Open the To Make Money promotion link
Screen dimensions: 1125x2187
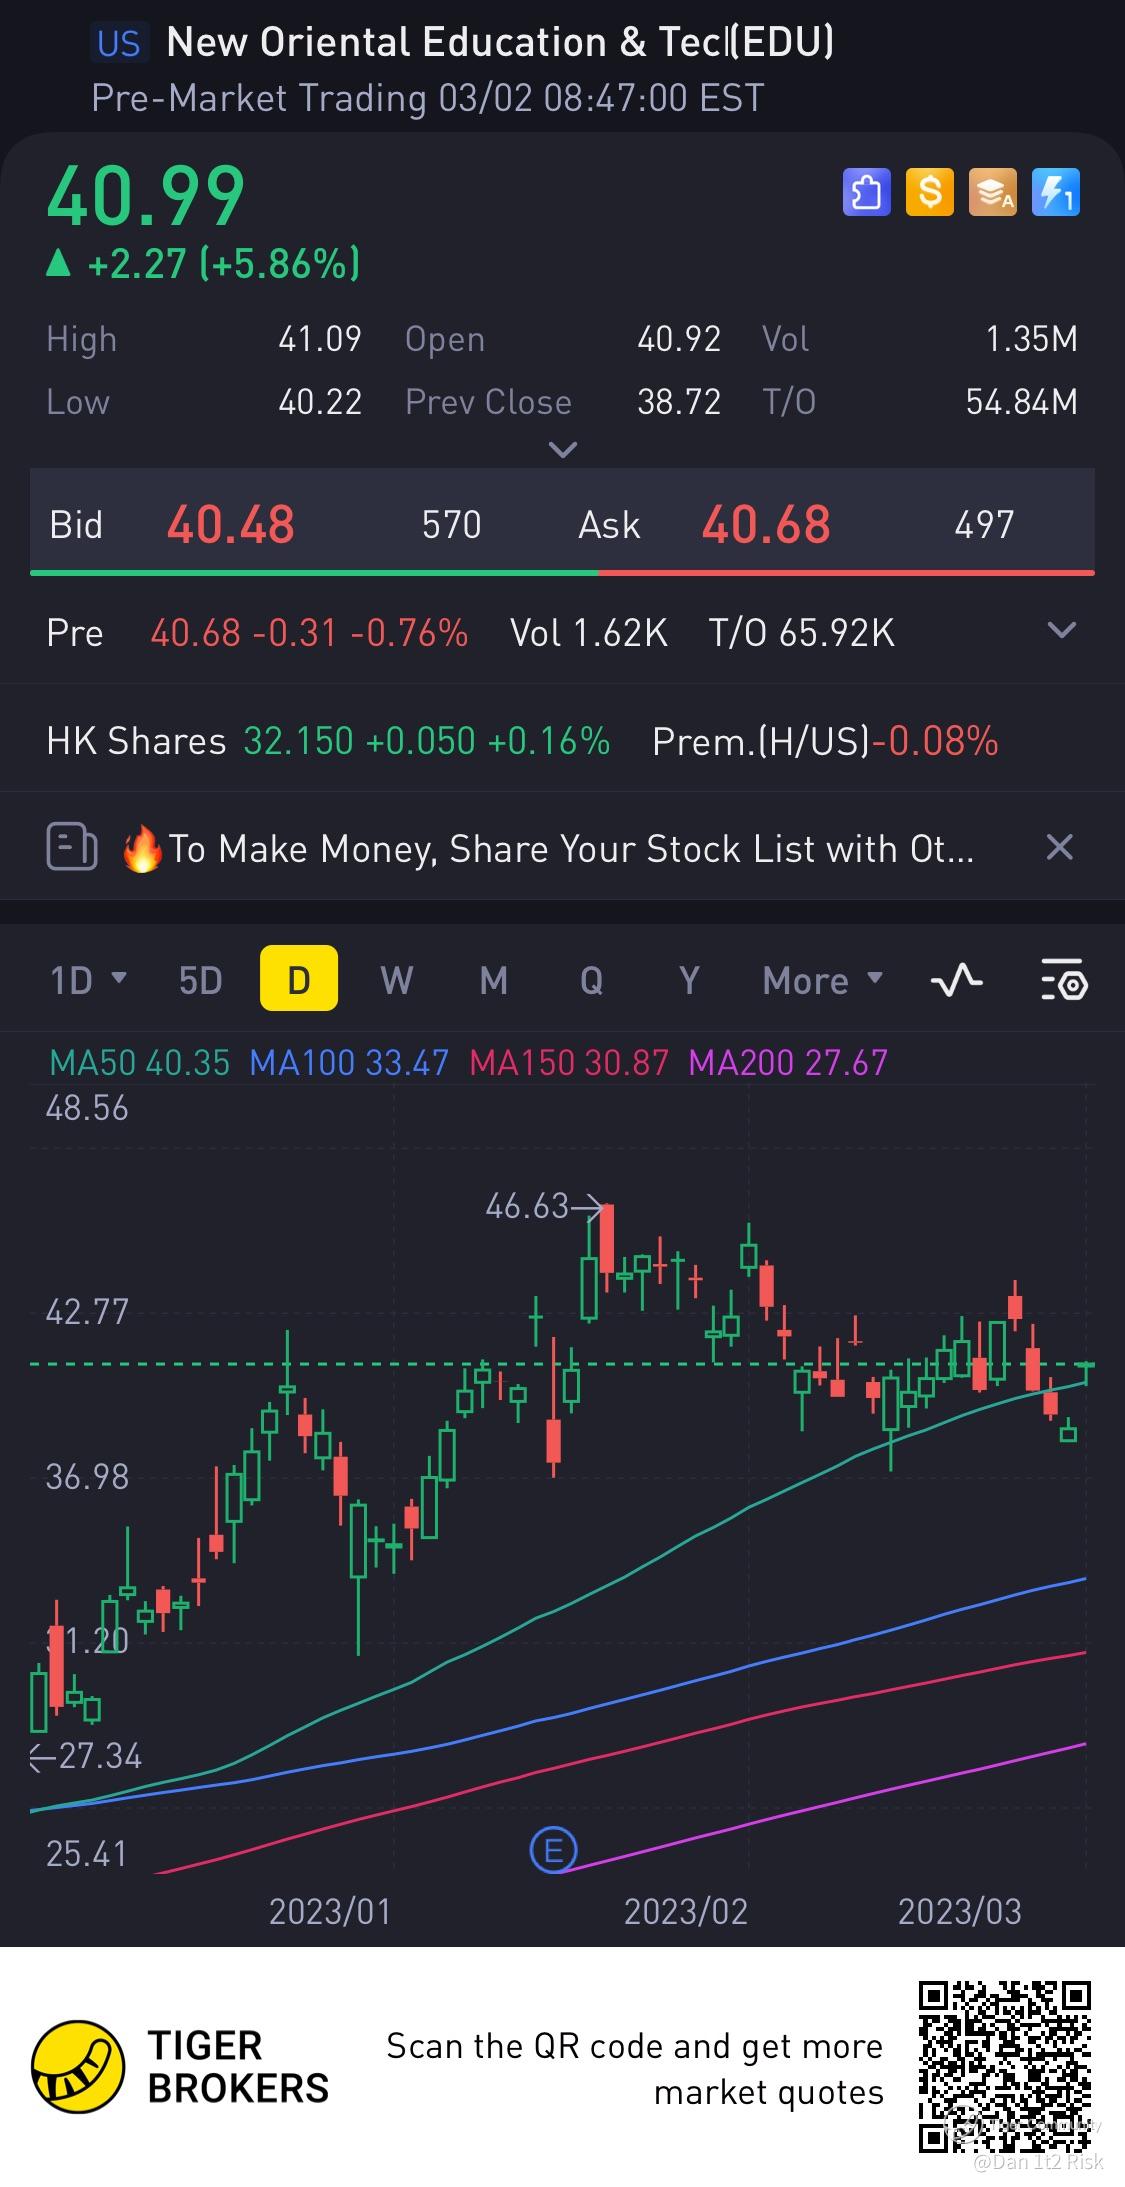click(546, 848)
